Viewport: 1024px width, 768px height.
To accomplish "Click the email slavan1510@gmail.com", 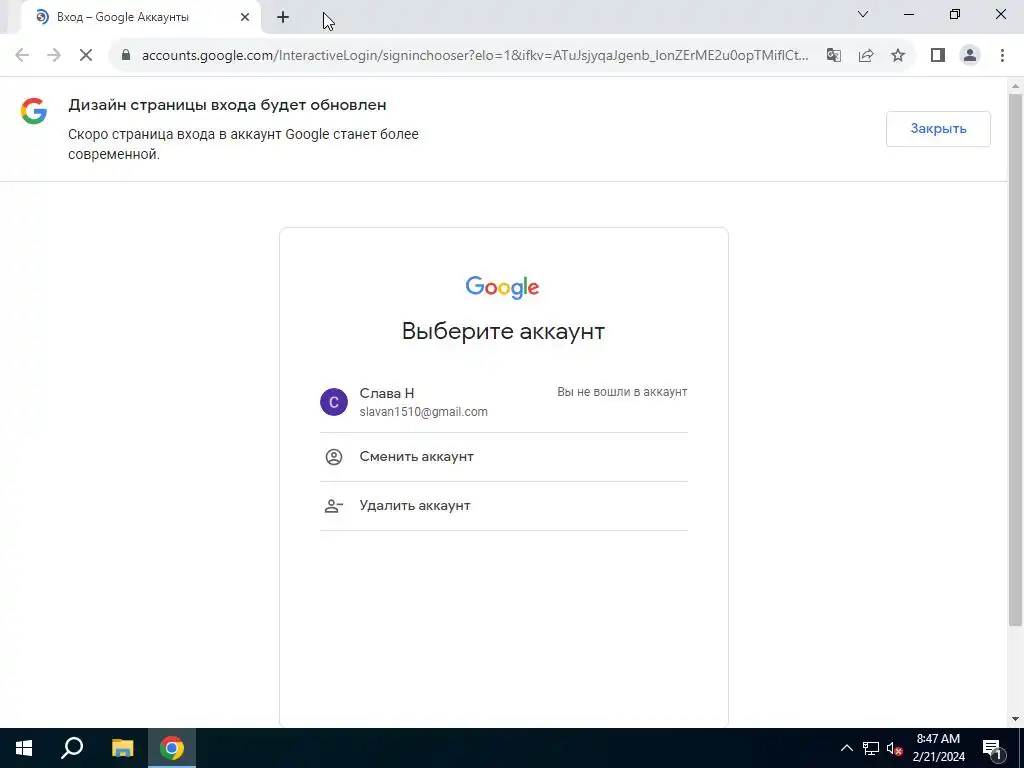I will pos(423,412).
